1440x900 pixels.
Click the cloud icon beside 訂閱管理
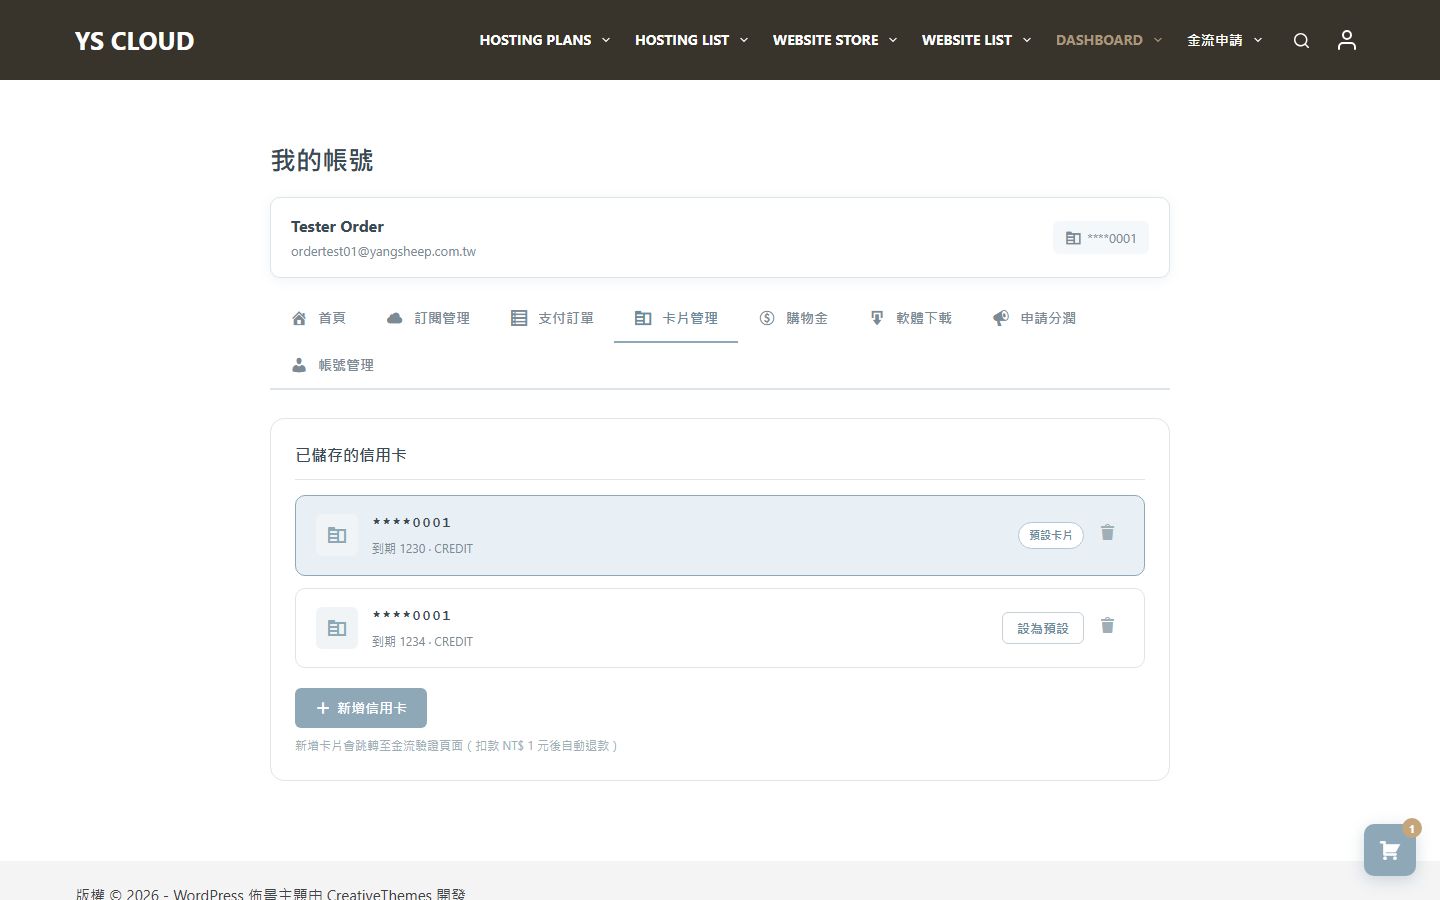click(395, 318)
